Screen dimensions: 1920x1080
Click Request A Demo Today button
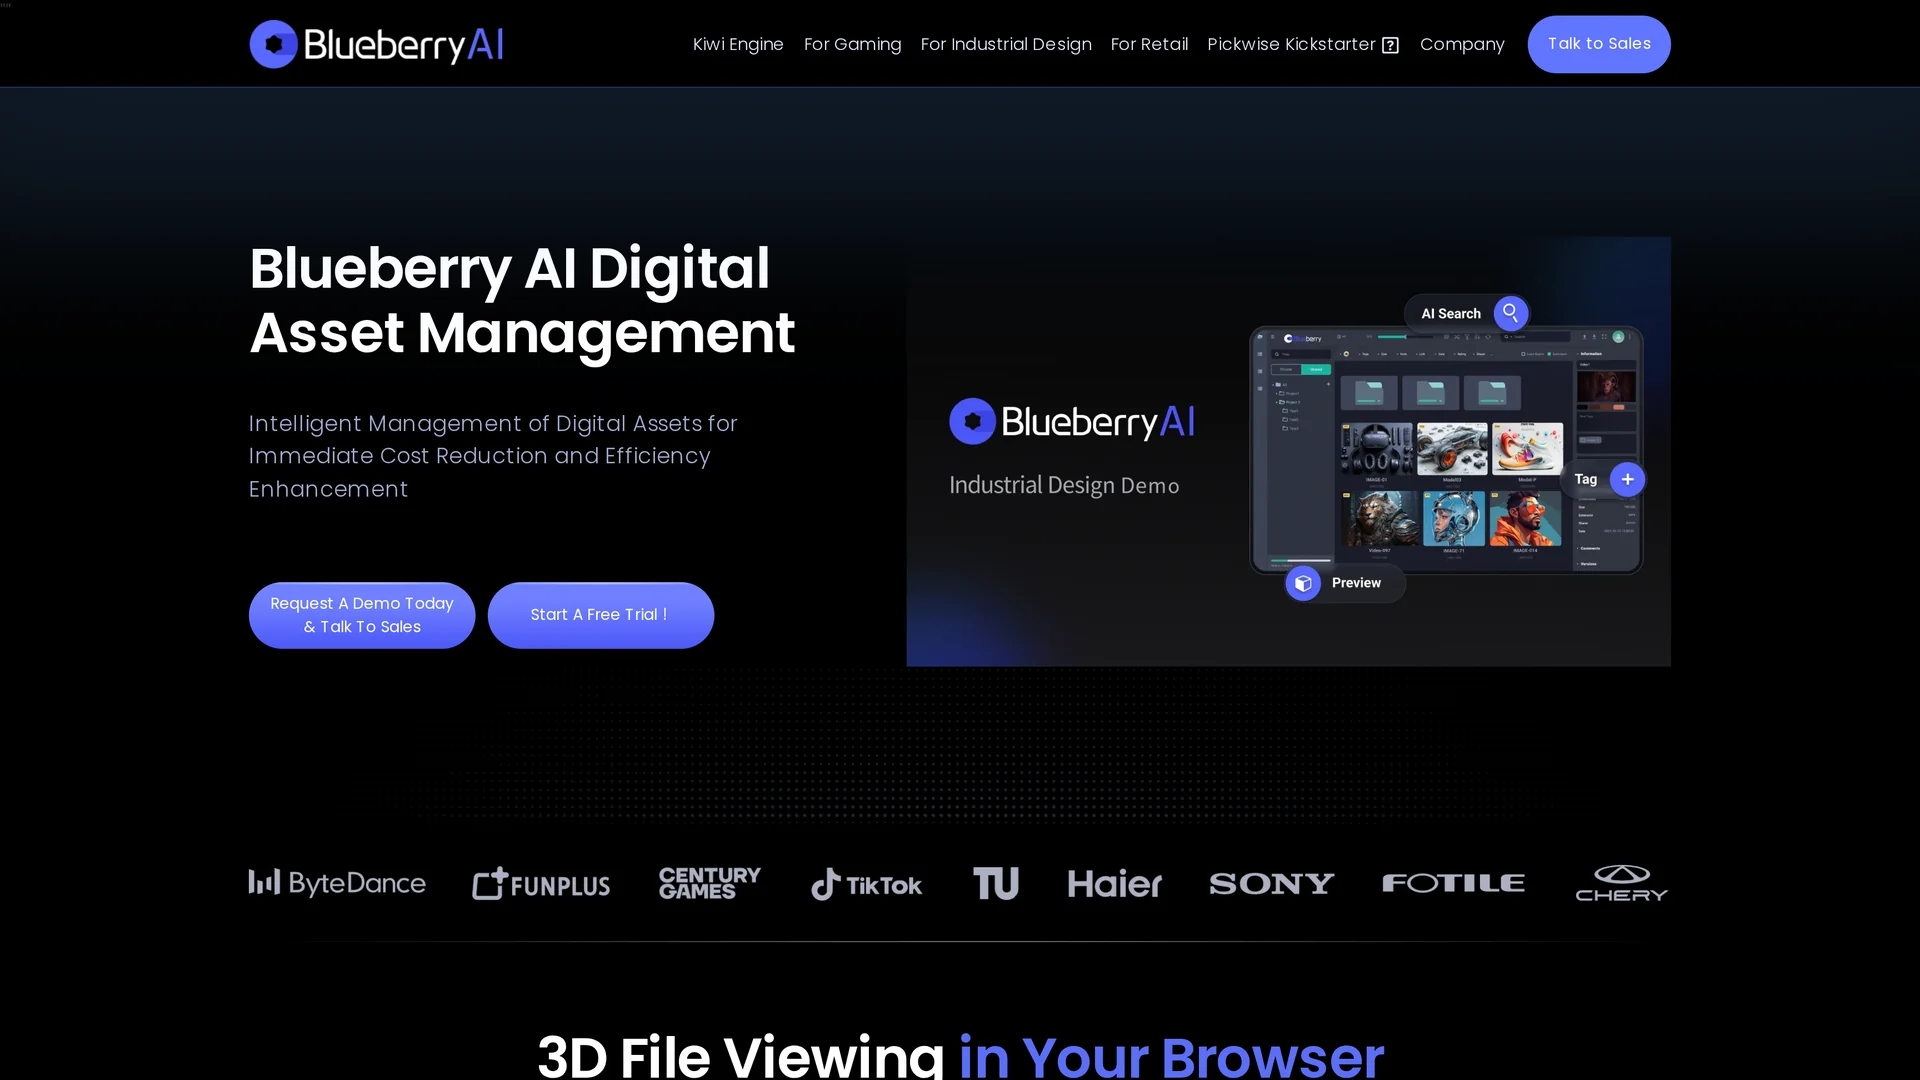(x=362, y=615)
